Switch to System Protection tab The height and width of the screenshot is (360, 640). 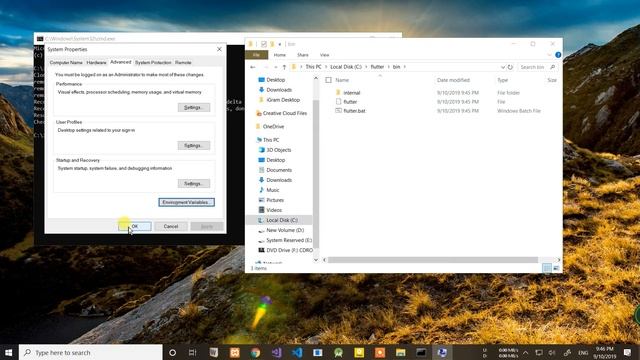click(153, 62)
